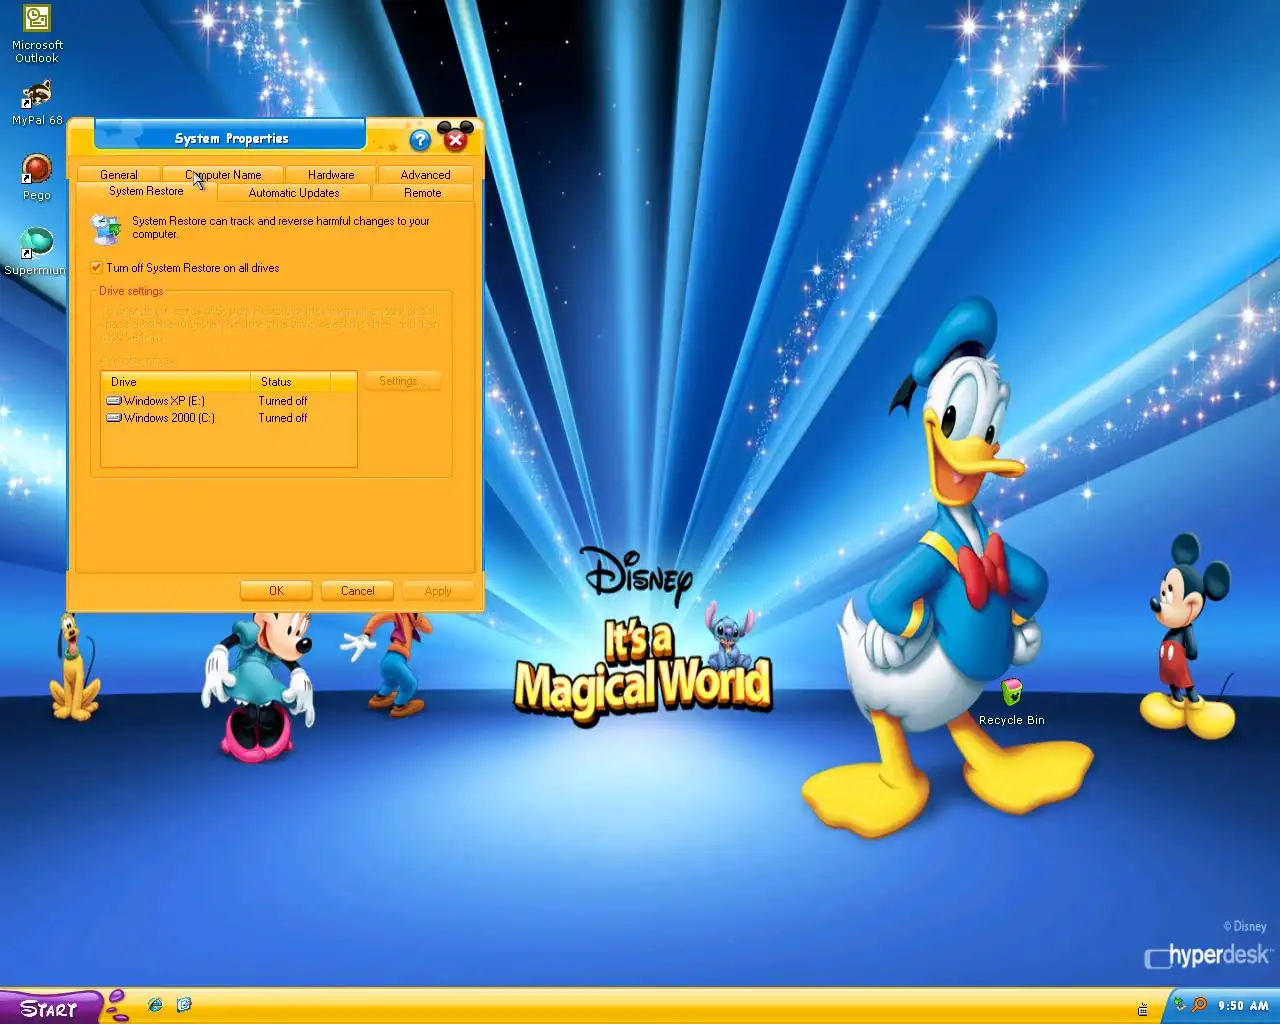
Task: Click the magnifier icon in system tray
Action: pyautogui.click(x=1199, y=1005)
